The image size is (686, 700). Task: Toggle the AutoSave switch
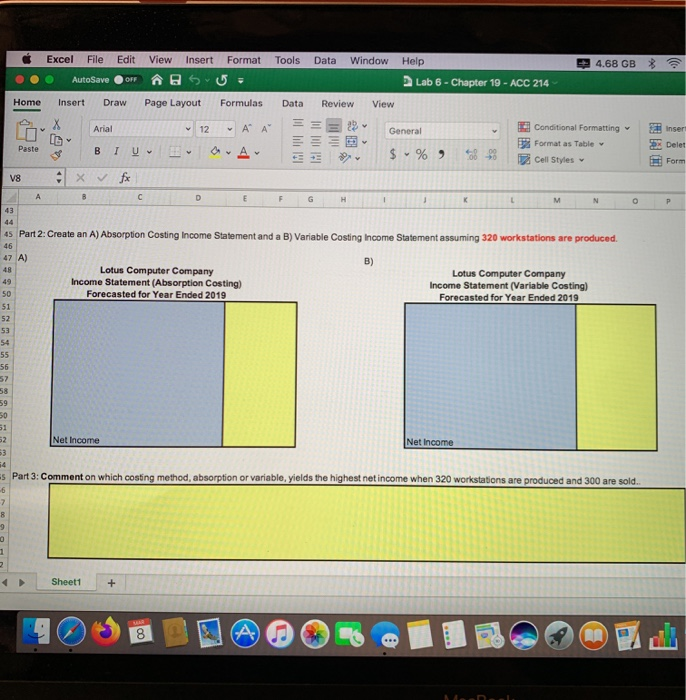click(127, 79)
